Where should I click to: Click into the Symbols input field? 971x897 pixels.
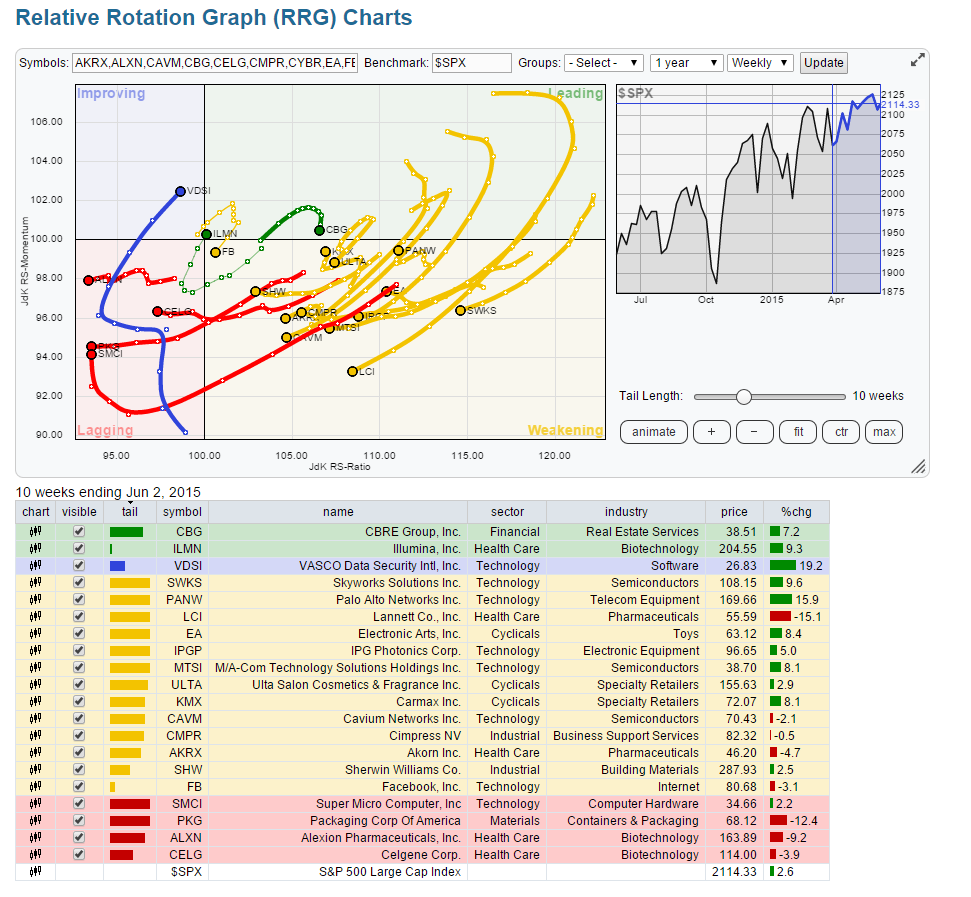[x=215, y=63]
